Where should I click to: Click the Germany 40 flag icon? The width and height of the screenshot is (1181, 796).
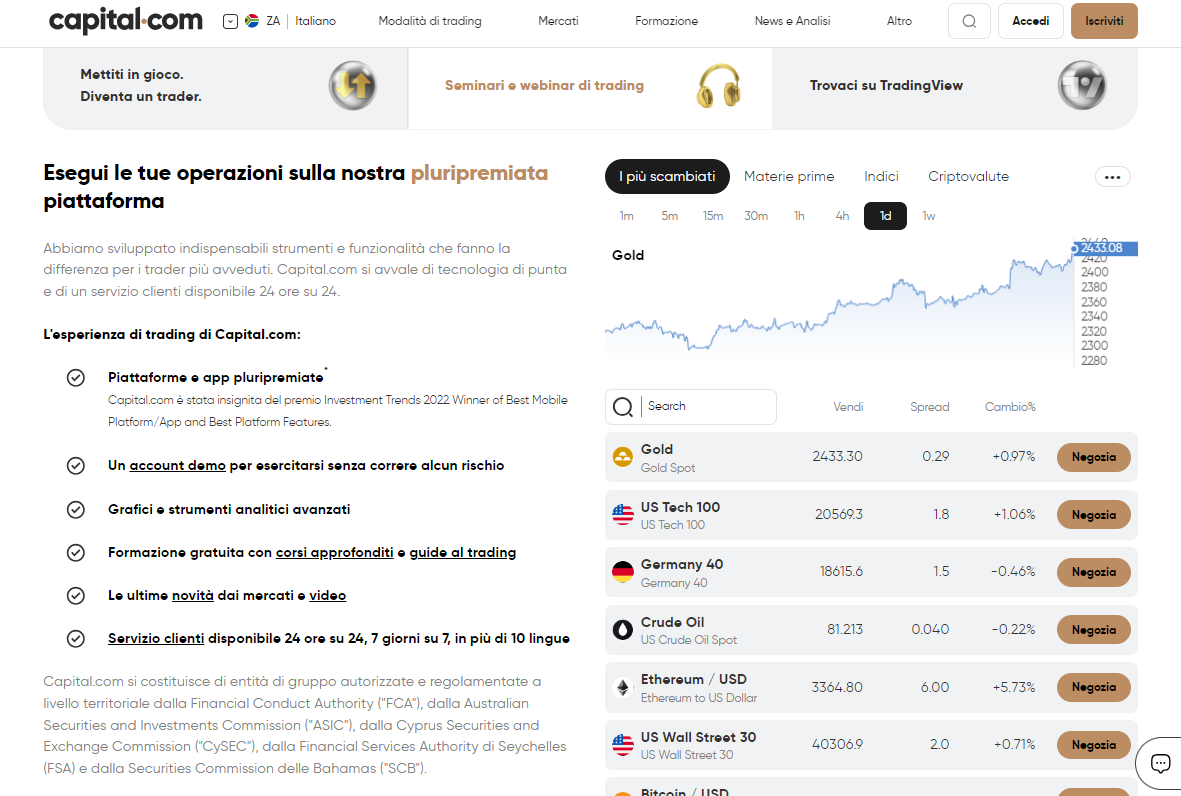click(x=623, y=572)
